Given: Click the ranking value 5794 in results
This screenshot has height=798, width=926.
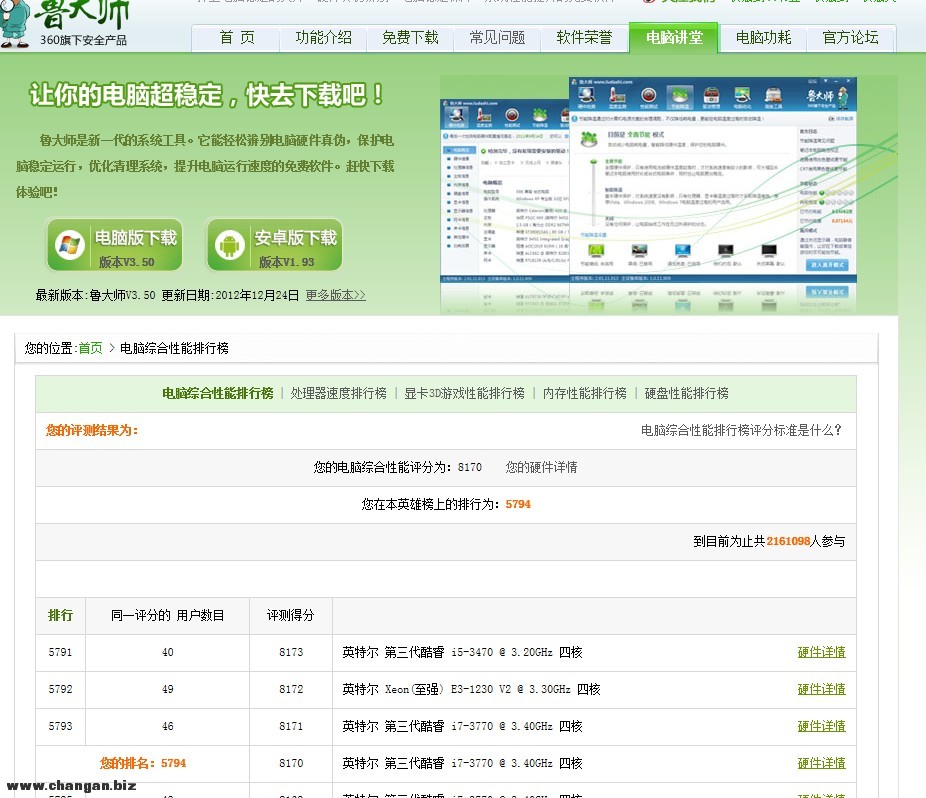Looking at the screenshot, I should (x=518, y=504).
